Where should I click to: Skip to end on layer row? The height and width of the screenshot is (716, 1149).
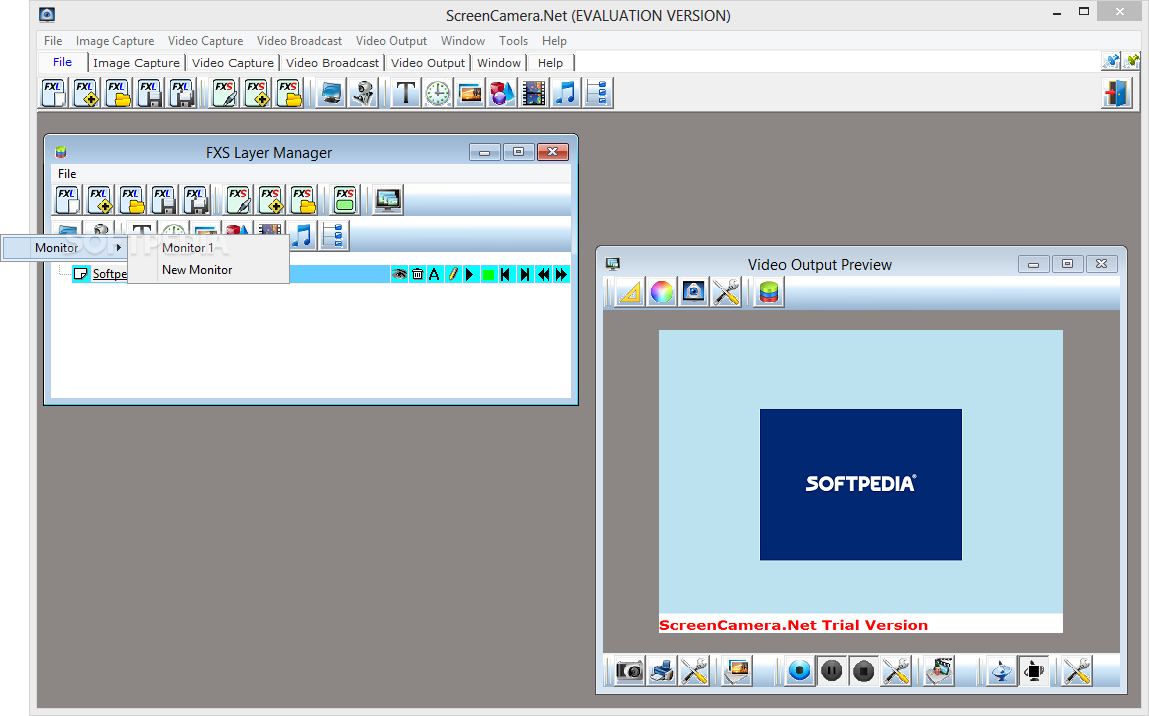(525, 274)
